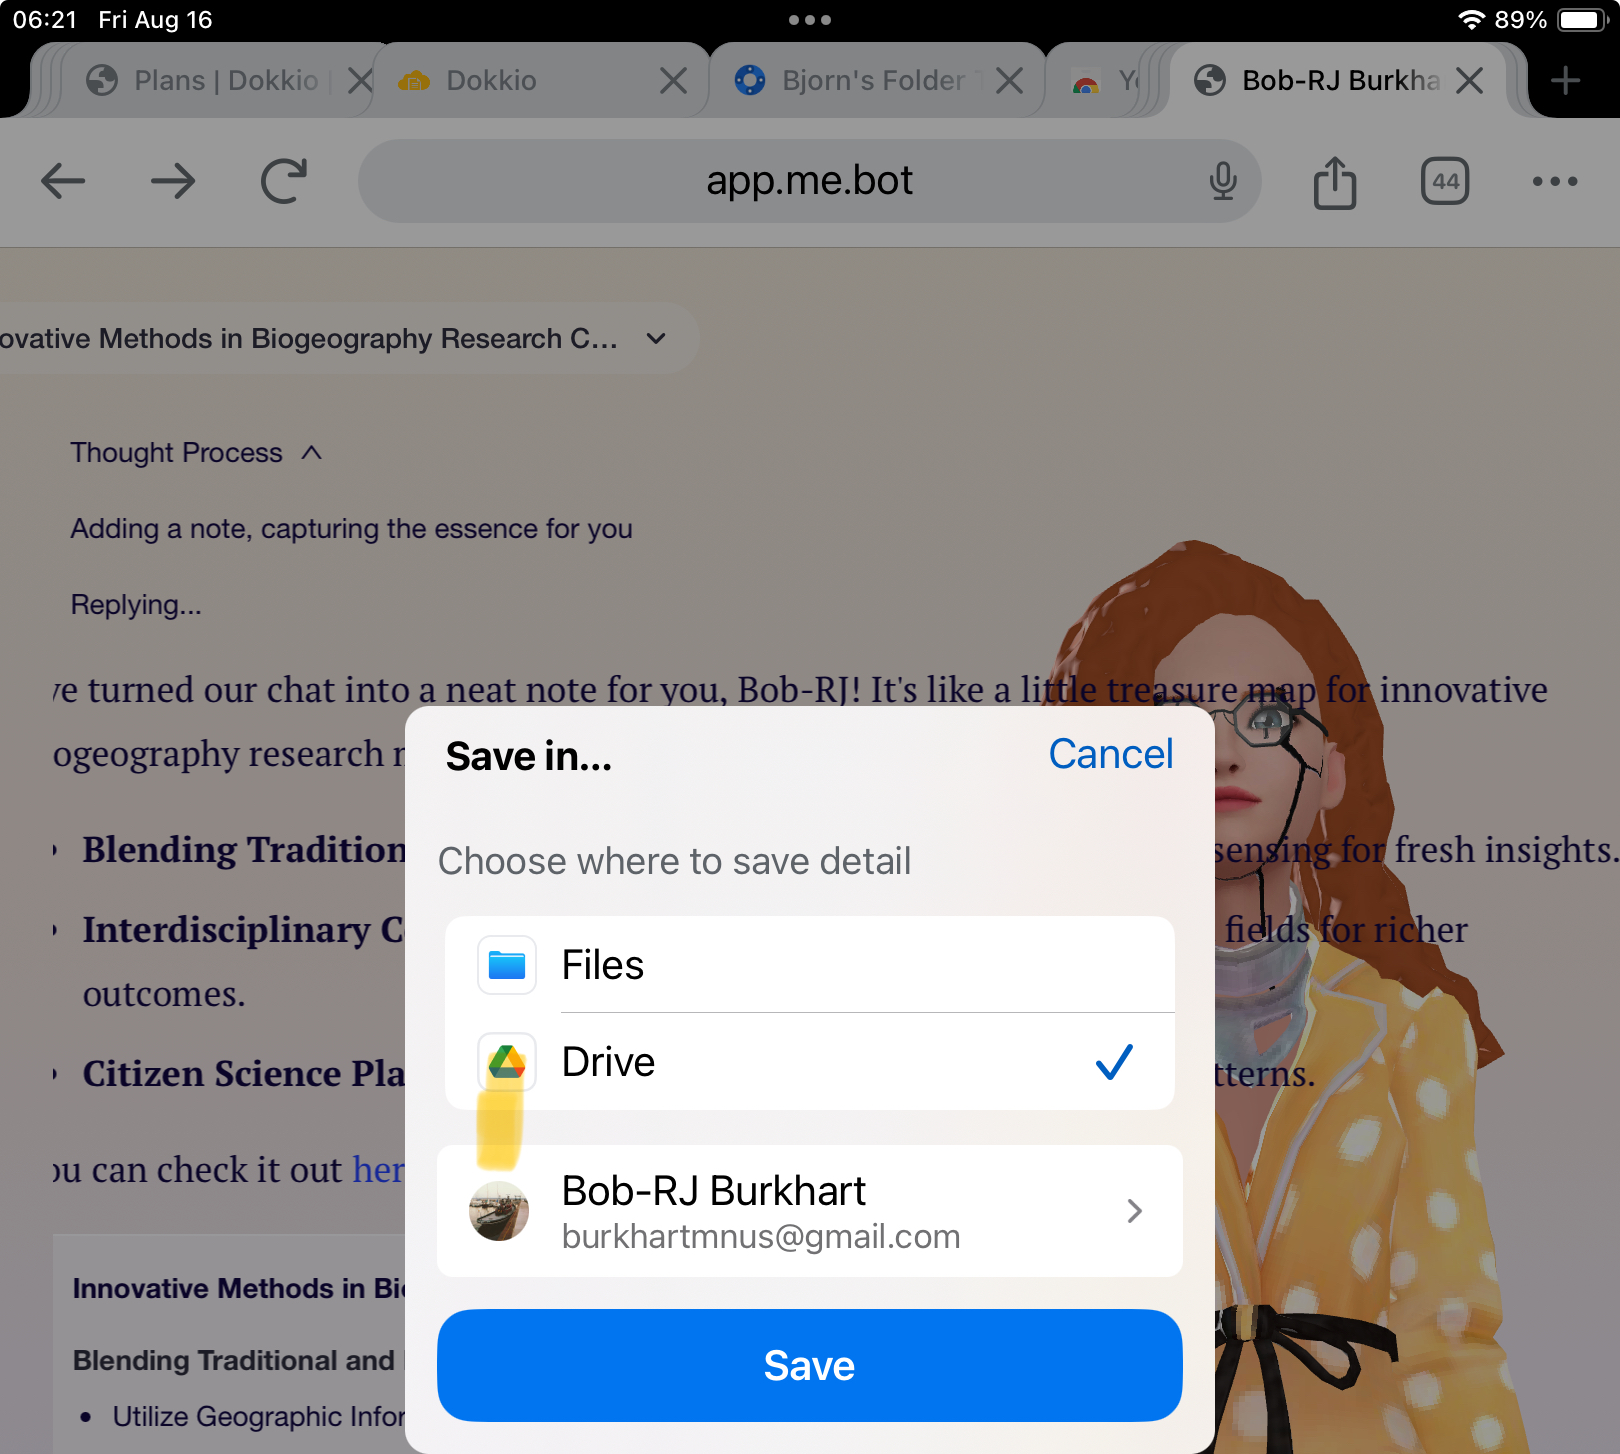Close the Bjorn's Folder tab

tap(1010, 80)
